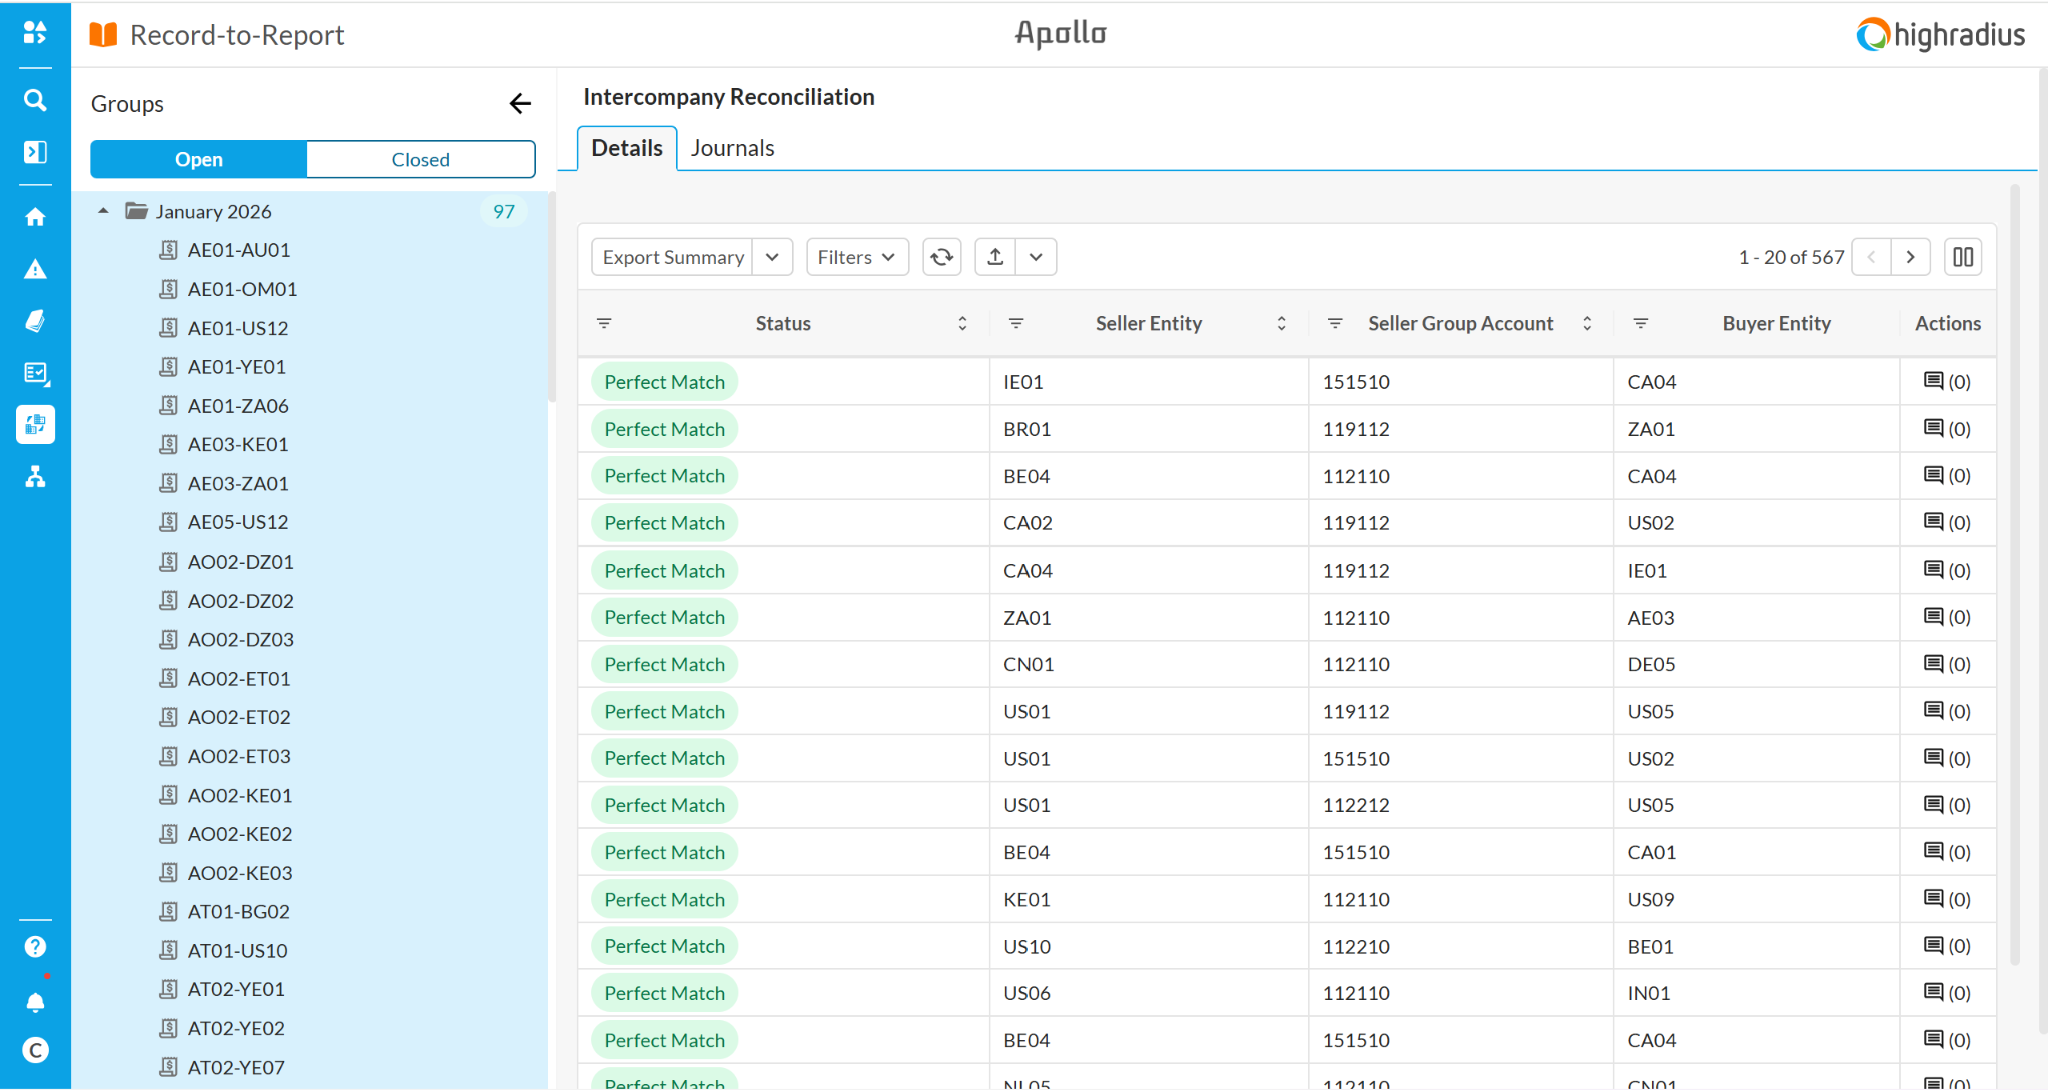This screenshot has height=1090, width=2048.
Task: Select the Details tab
Action: point(627,148)
